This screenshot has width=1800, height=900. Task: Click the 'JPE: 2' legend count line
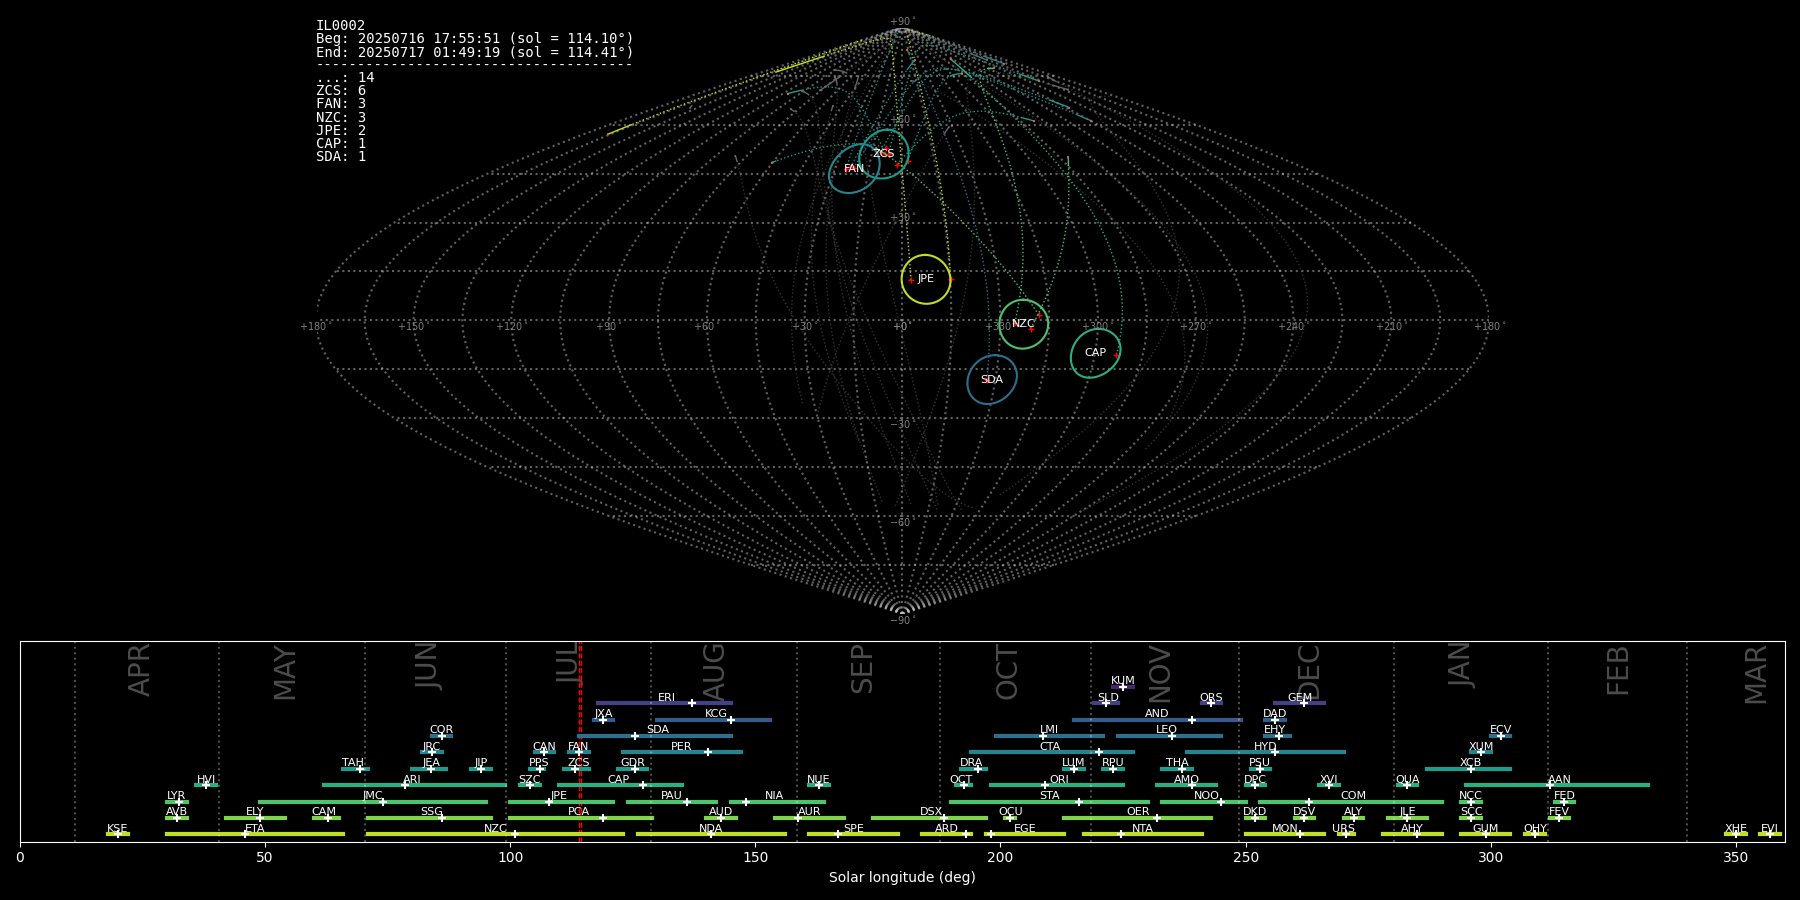click(341, 131)
